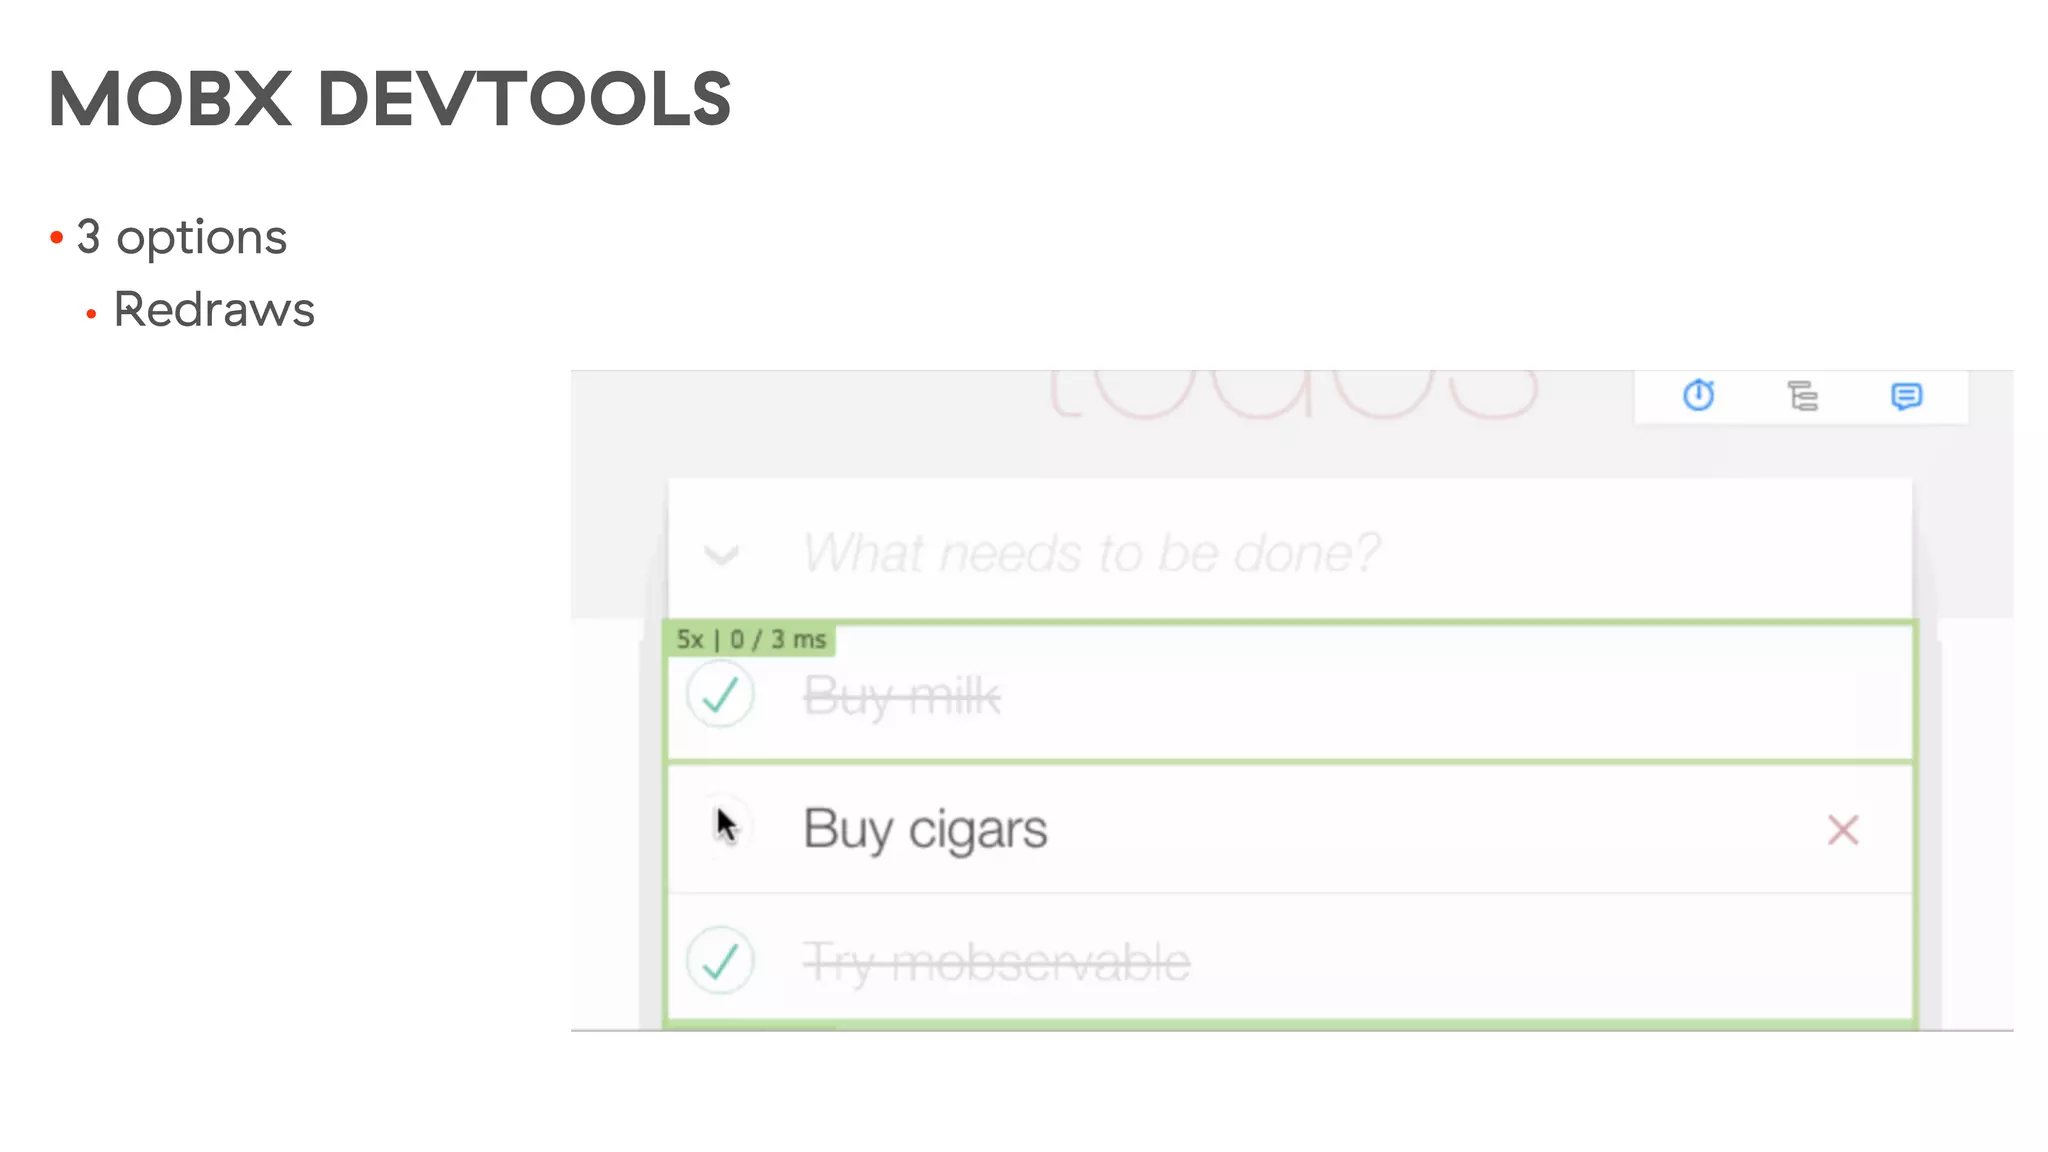The width and height of the screenshot is (2048, 1152).
Task: Click the Buy milk todo label
Action: 901,696
